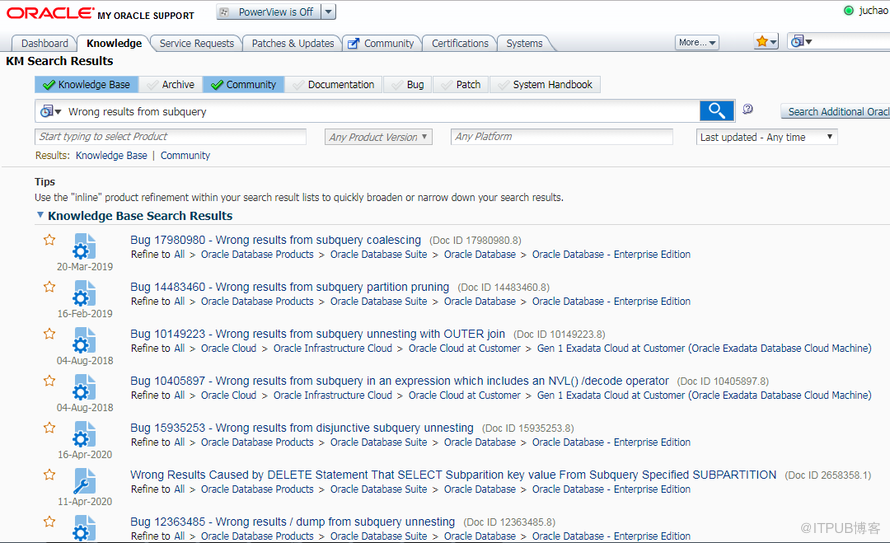Open the Systems tab

pyautogui.click(x=524, y=43)
